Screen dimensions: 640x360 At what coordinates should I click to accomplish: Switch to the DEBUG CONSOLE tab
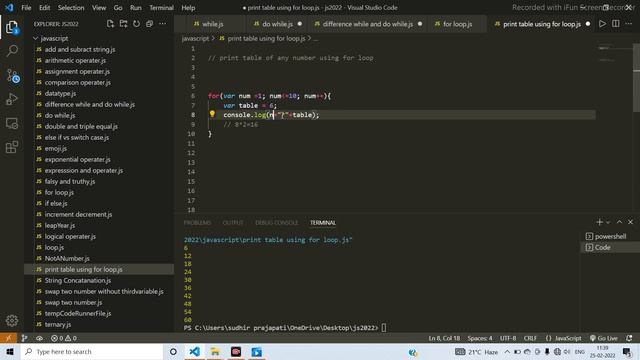point(276,222)
